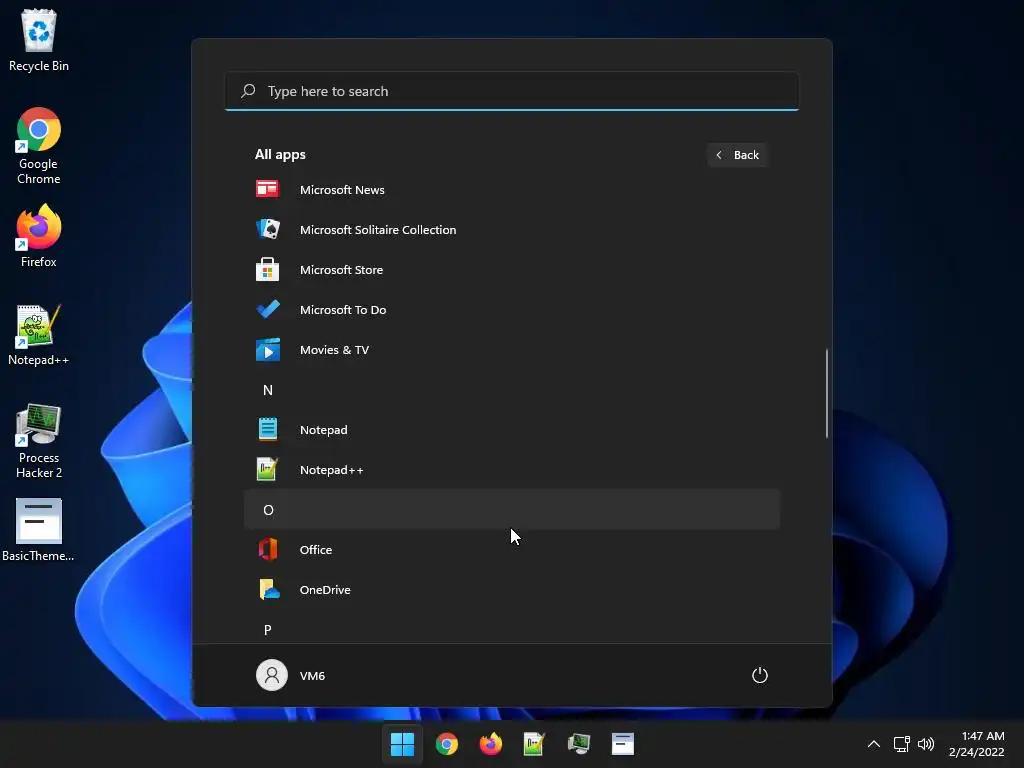Go Back from All apps

click(737, 155)
